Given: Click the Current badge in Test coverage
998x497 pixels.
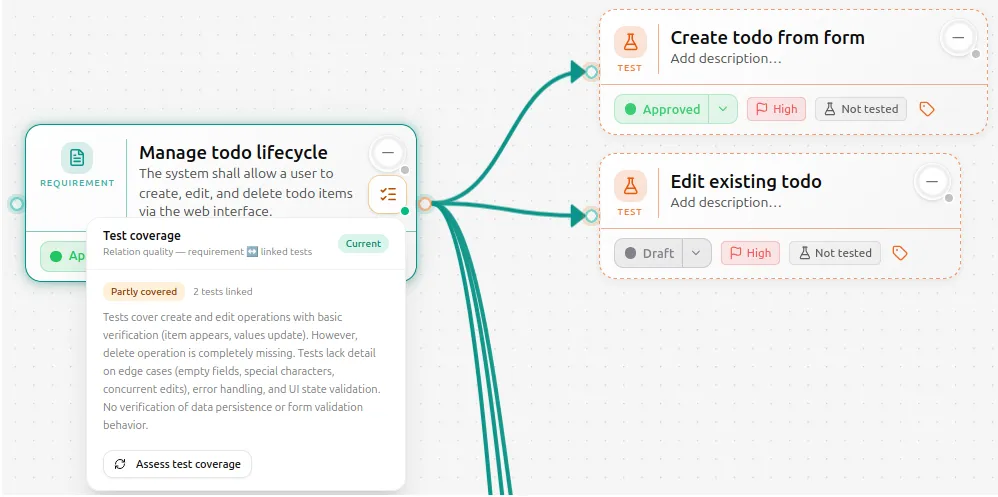Looking at the screenshot, I should 363,244.
